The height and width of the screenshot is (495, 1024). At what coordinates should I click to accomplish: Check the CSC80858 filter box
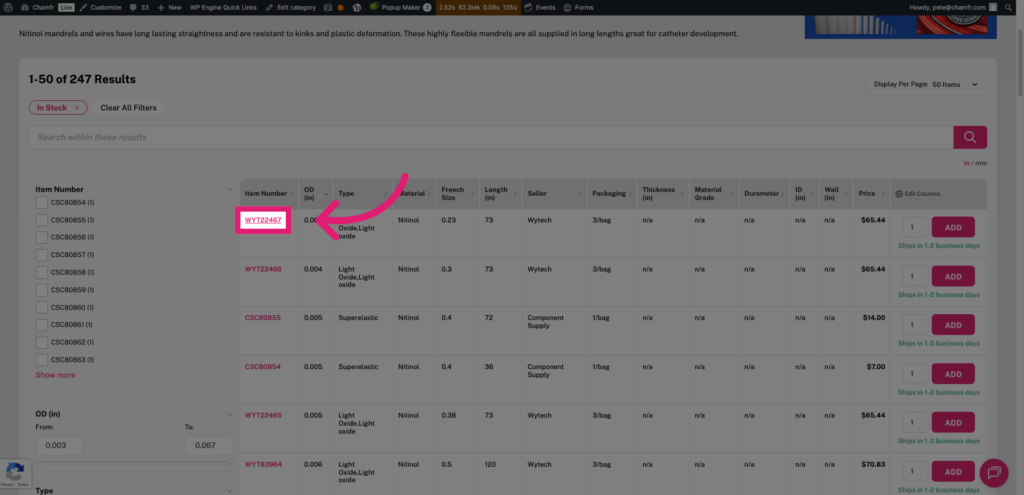[x=42, y=272]
